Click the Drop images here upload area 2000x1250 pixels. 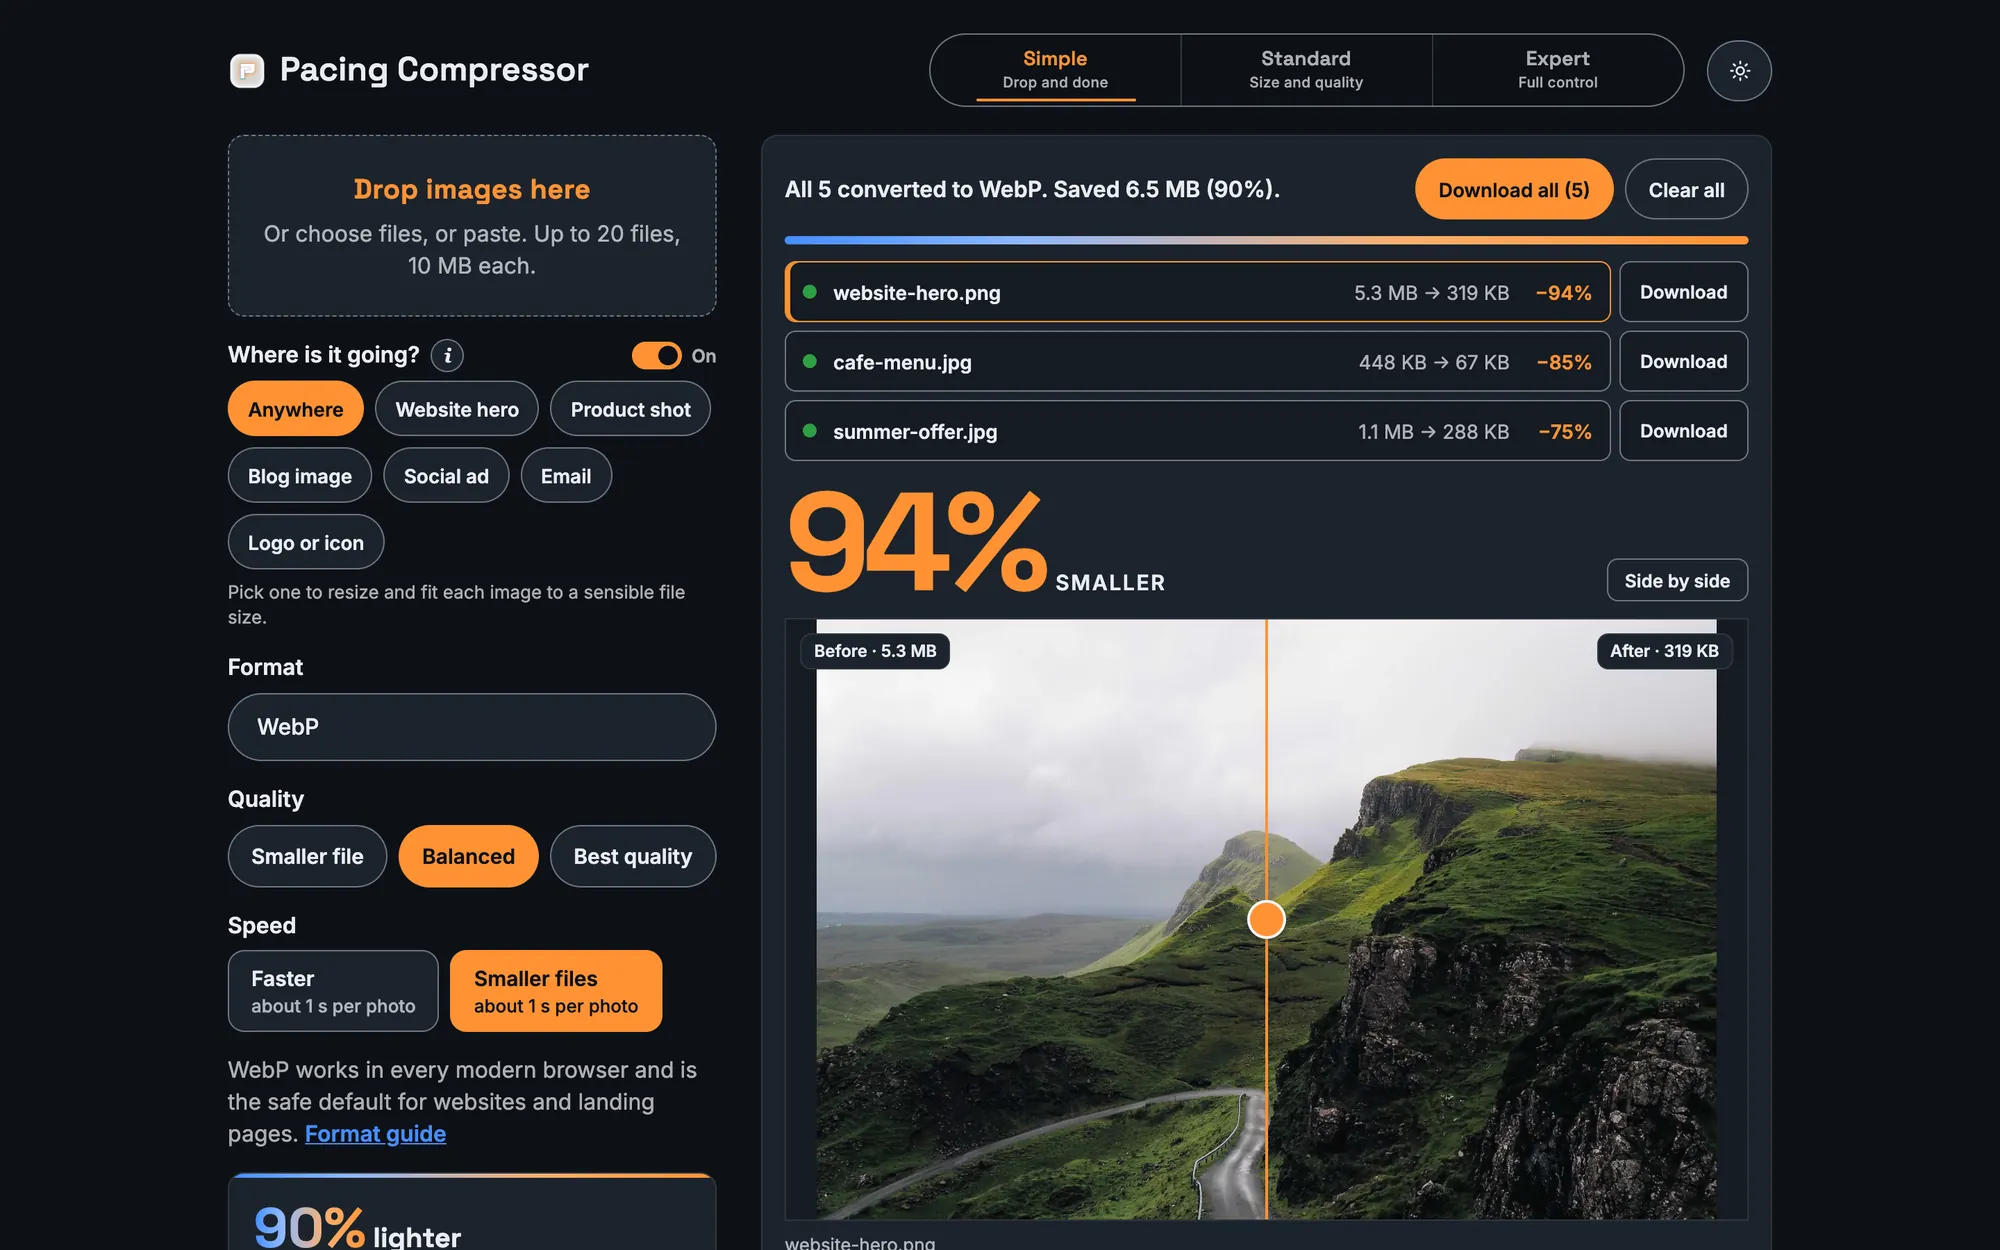point(472,226)
